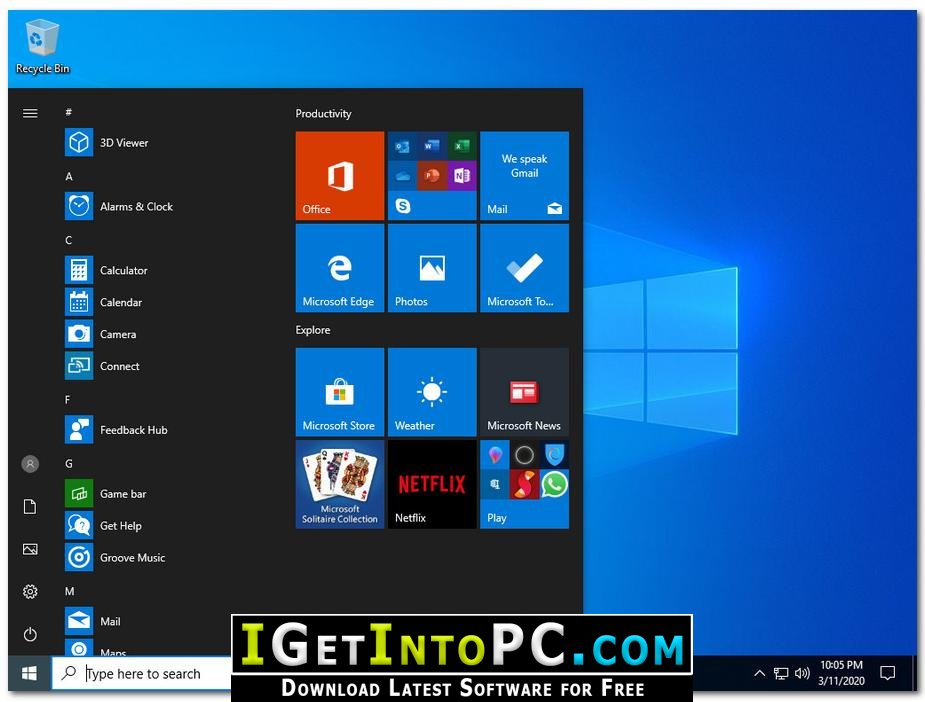Open the Photos tile
This screenshot has width=925, height=702.
coord(432,268)
